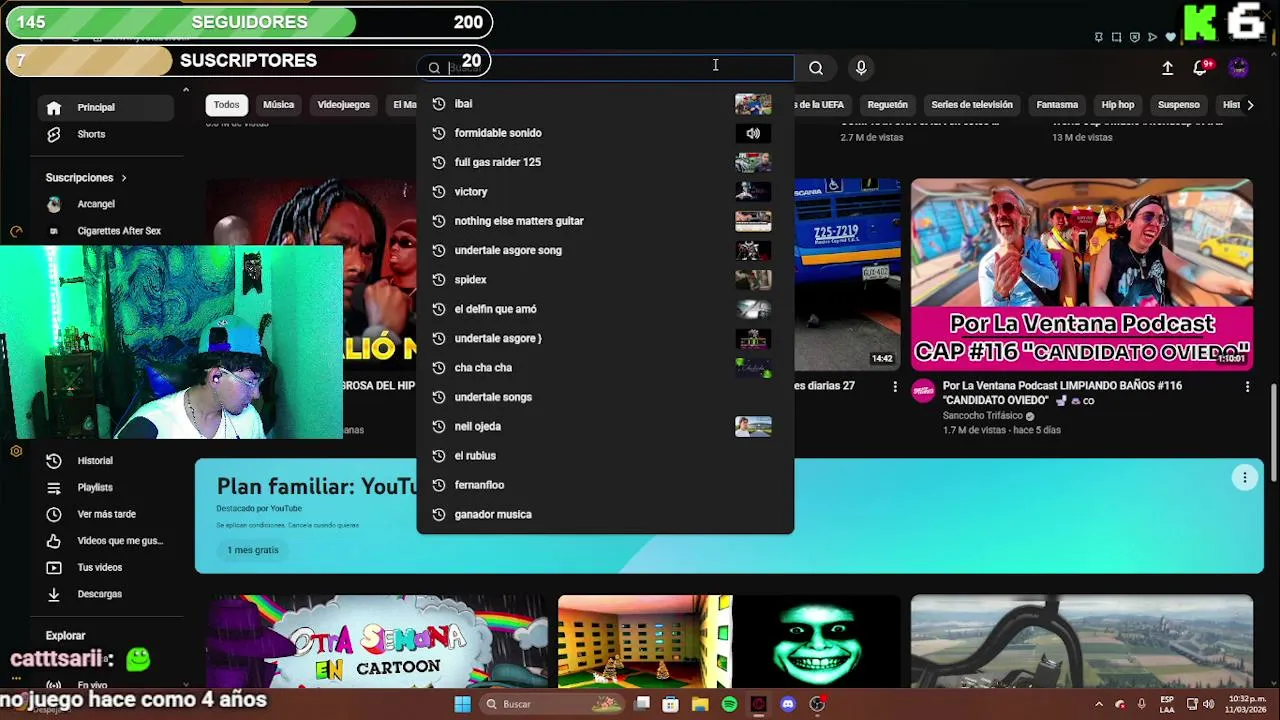Click thumbnail next to 'neil ojeda' suggestion
The width and height of the screenshot is (1280, 720).
tap(753, 426)
